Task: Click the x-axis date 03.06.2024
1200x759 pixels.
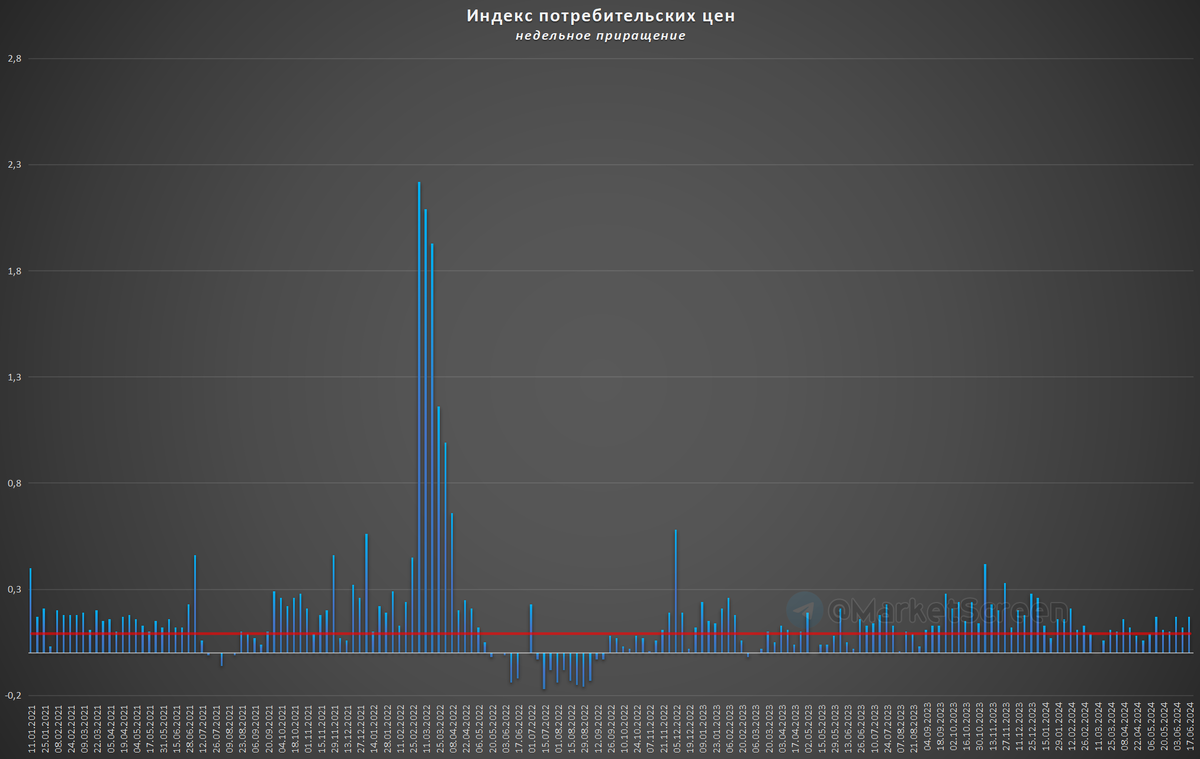Action: click(x=1176, y=727)
